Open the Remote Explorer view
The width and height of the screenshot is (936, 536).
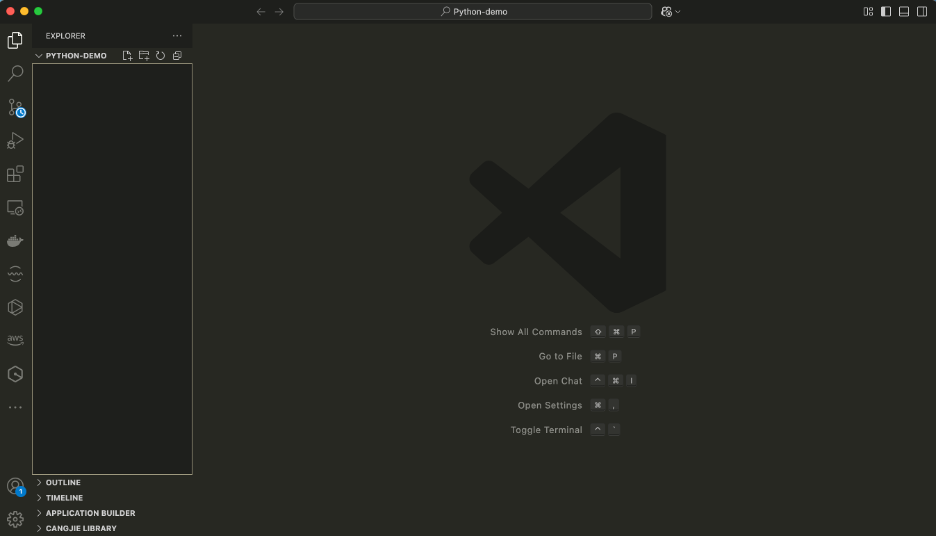click(15, 208)
